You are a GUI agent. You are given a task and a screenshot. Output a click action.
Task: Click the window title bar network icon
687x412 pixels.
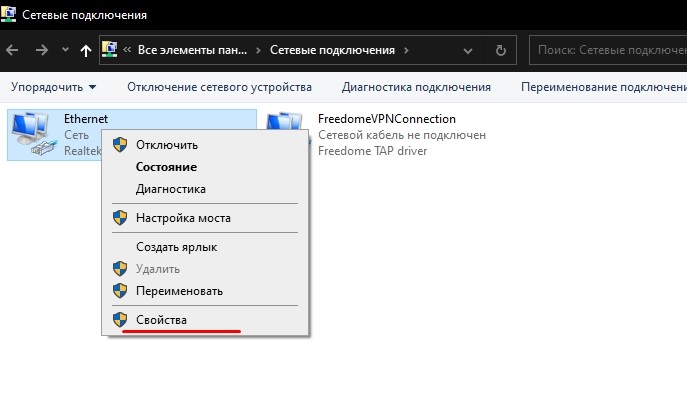8,14
